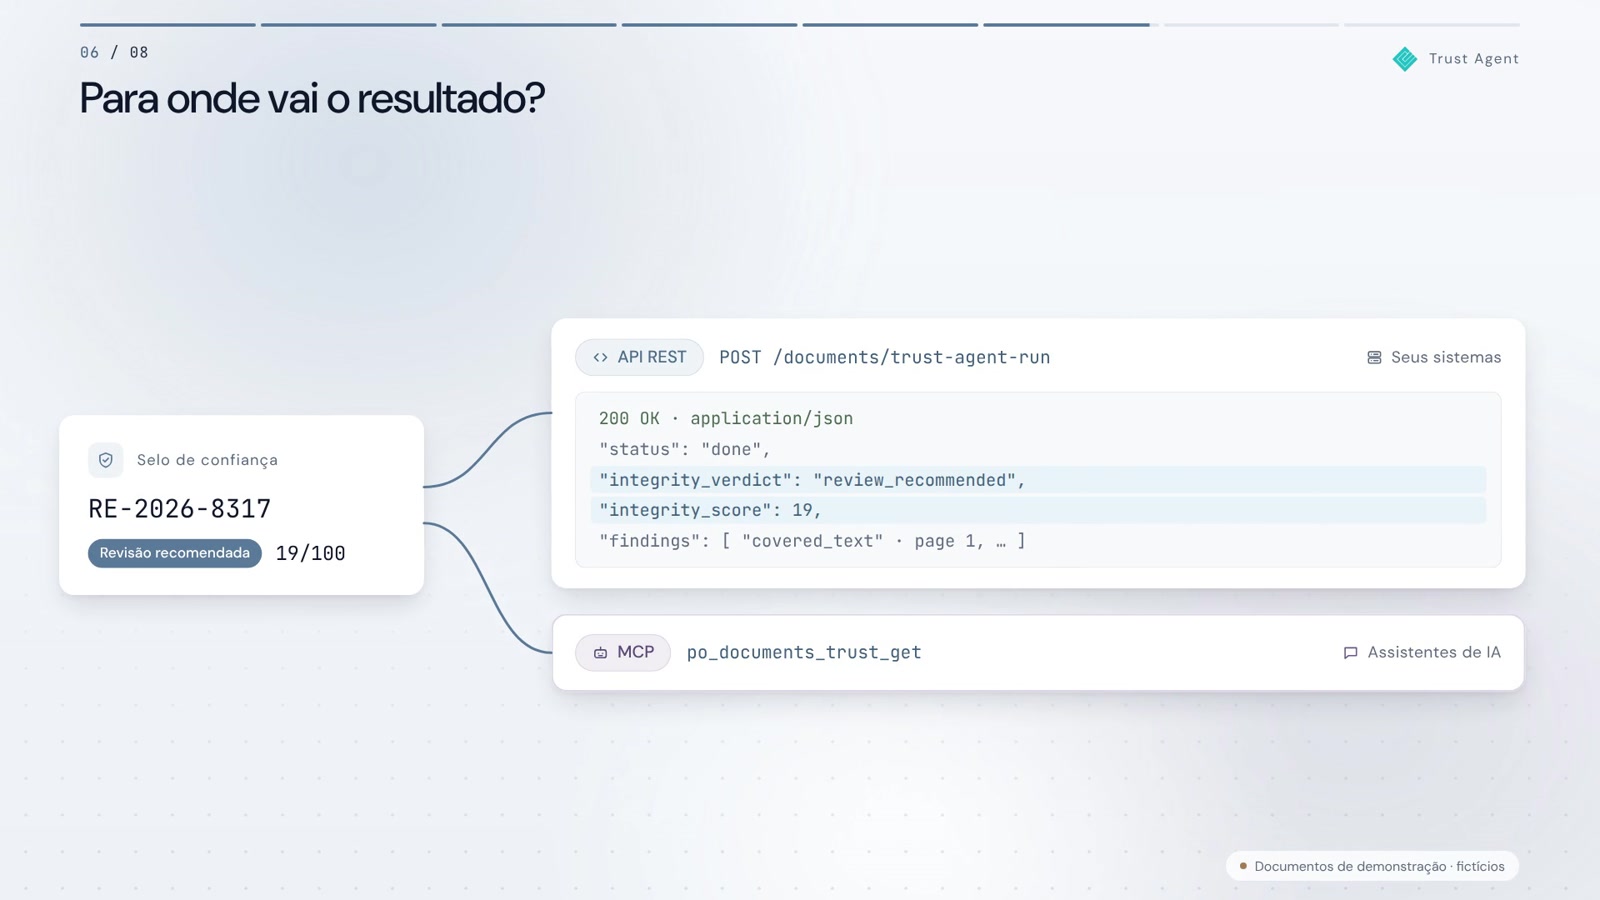The image size is (1600, 900).
Task: Click the highlighted integrity_score line
Action: click(x=1038, y=510)
